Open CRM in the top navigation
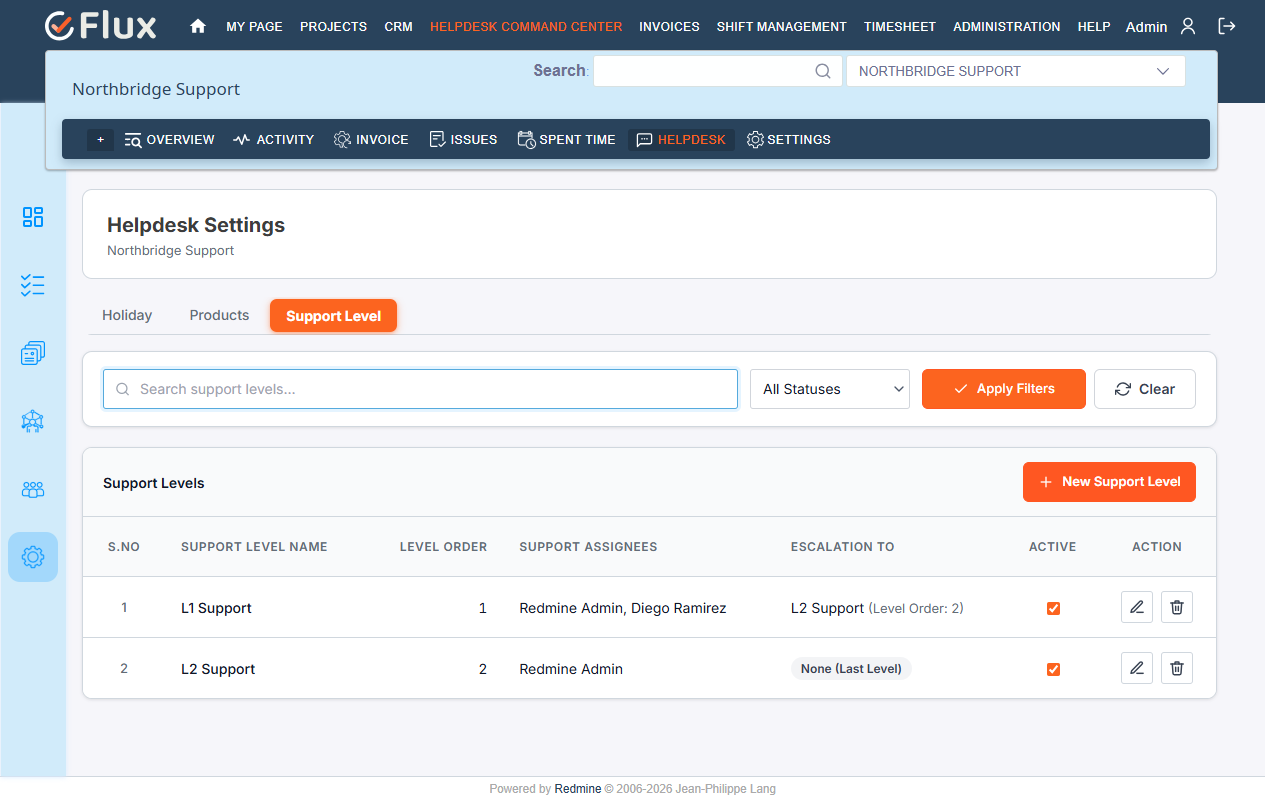This screenshot has height=800, width=1265. coord(398,27)
